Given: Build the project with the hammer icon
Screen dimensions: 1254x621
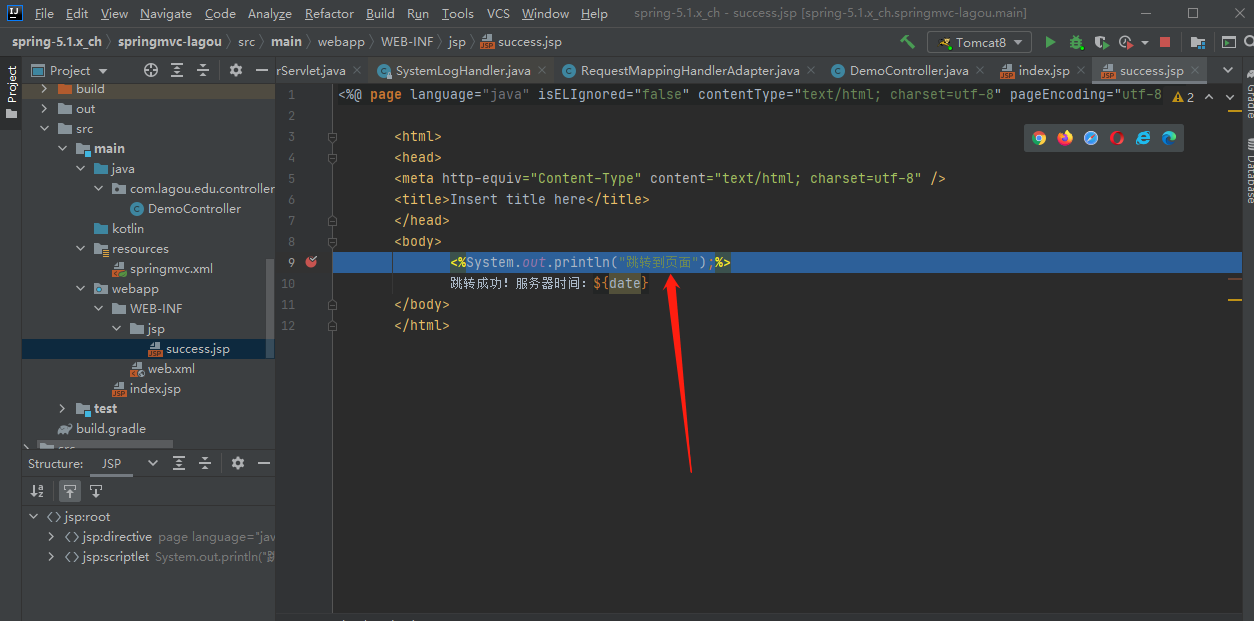Looking at the screenshot, I should pyautogui.click(x=908, y=42).
